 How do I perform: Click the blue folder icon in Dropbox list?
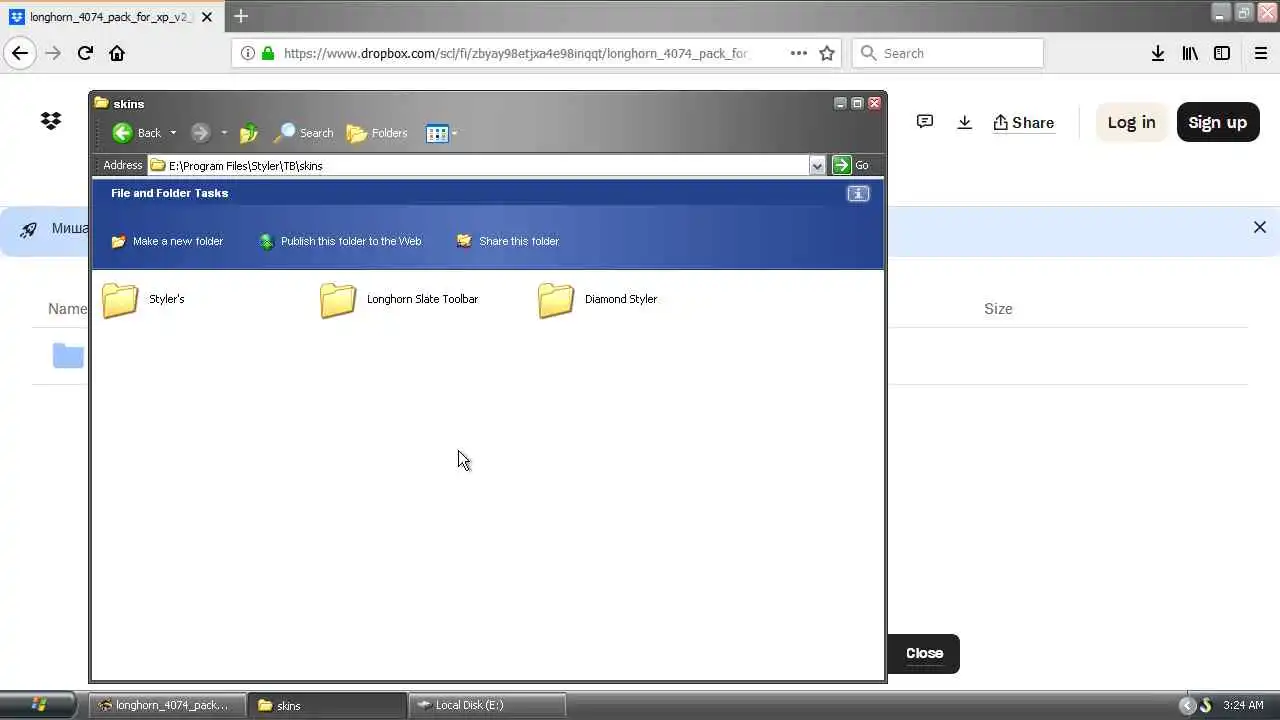(68, 355)
